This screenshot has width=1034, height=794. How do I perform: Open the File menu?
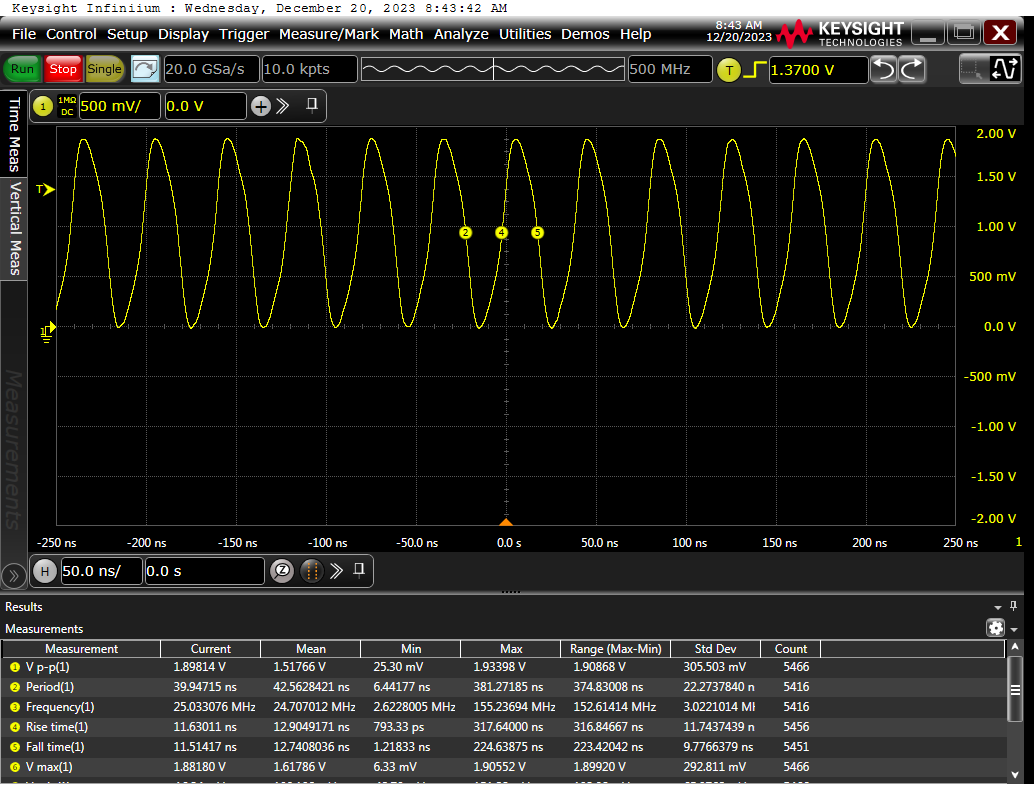pyautogui.click(x=24, y=34)
